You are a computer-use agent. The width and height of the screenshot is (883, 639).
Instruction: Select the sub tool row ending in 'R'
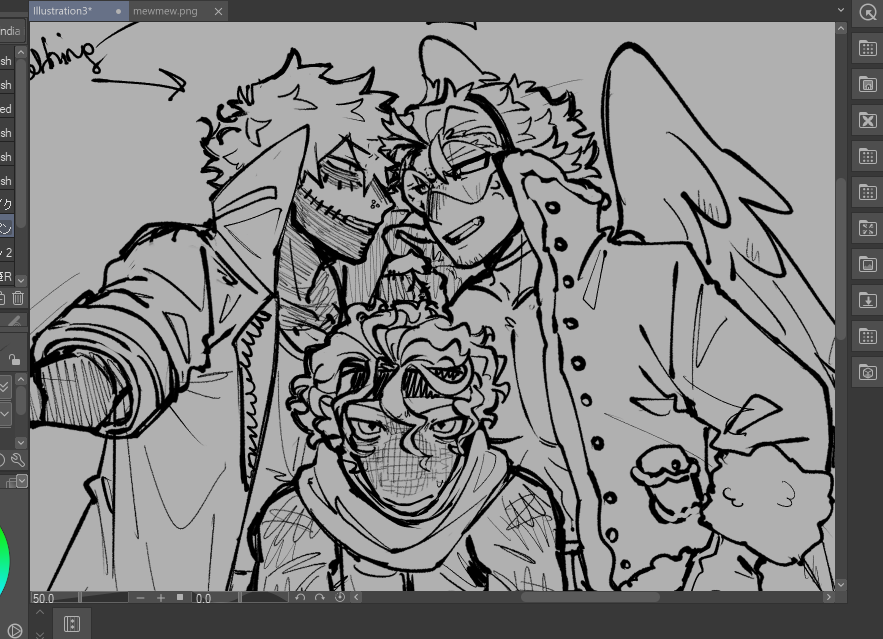pos(7,276)
